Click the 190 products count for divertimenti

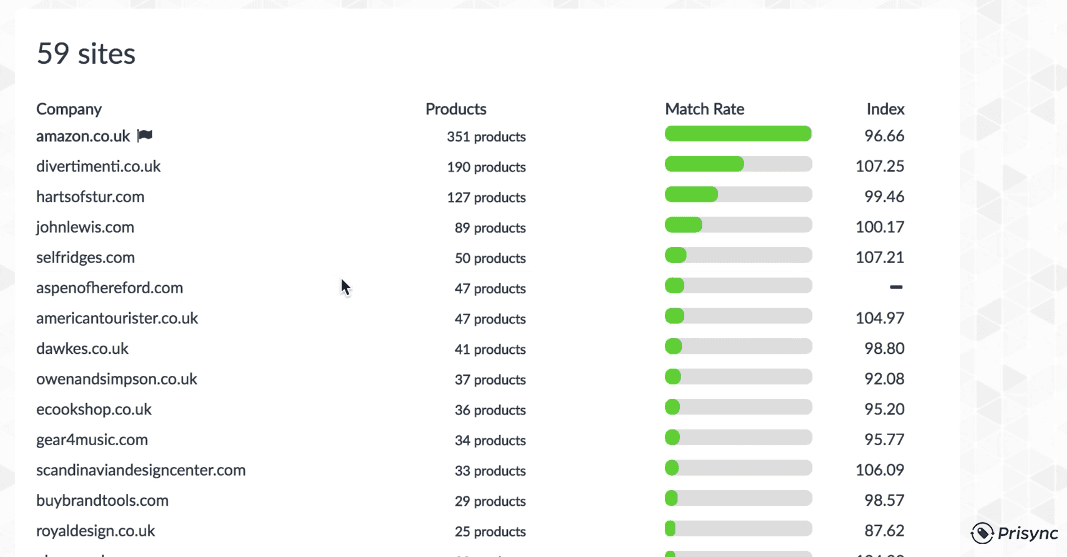pyautogui.click(x=486, y=167)
